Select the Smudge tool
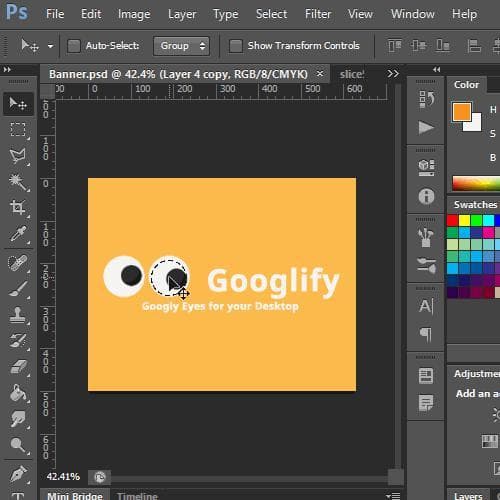Viewport: 500px width, 500px height. coord(18,419)
